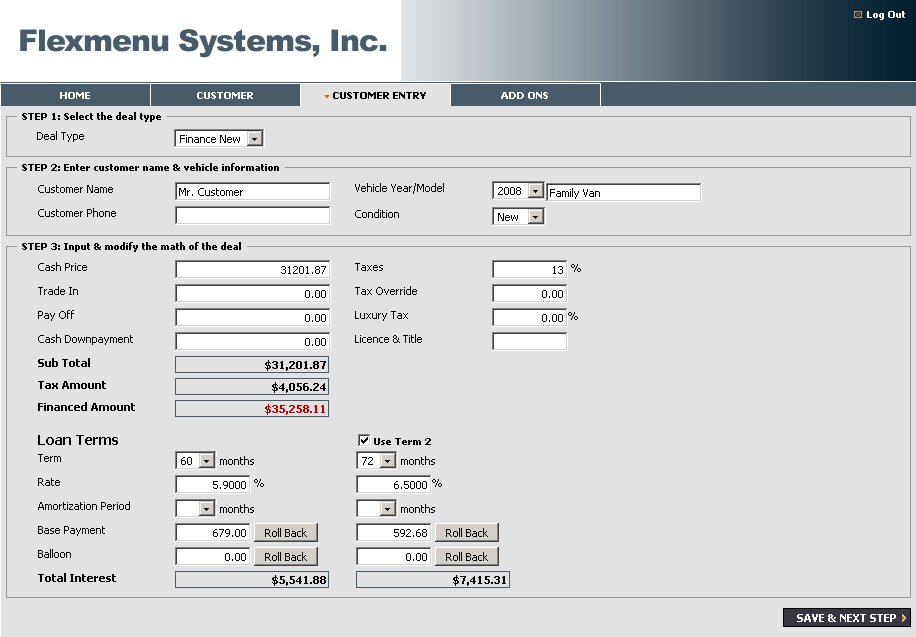Click Roll Back beside first Balloon field
Image resolution: width=916 pixels, height=637 pixels.
point(286,556)
